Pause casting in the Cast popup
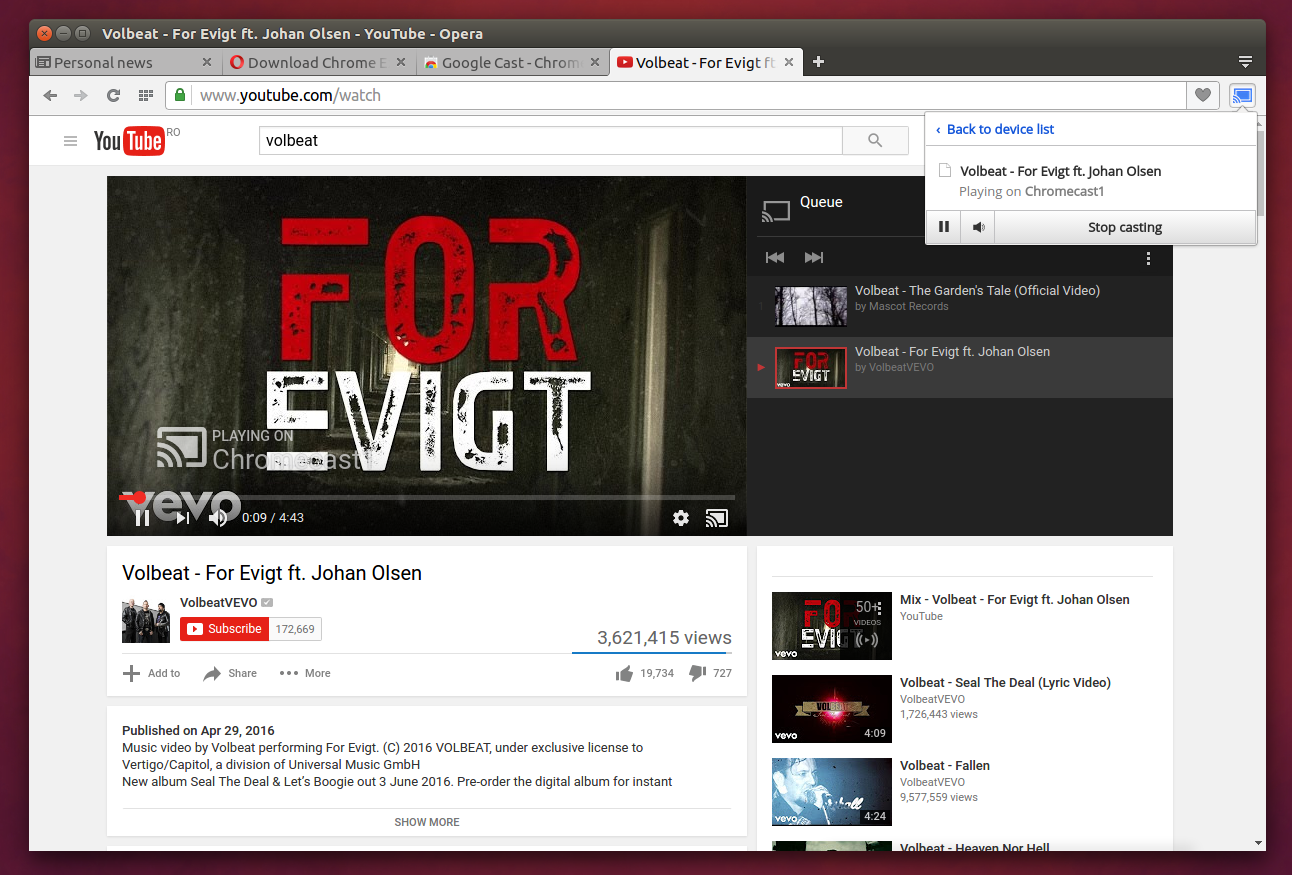The width and height of the screenshot is (1292, 875). pos(944,227)
